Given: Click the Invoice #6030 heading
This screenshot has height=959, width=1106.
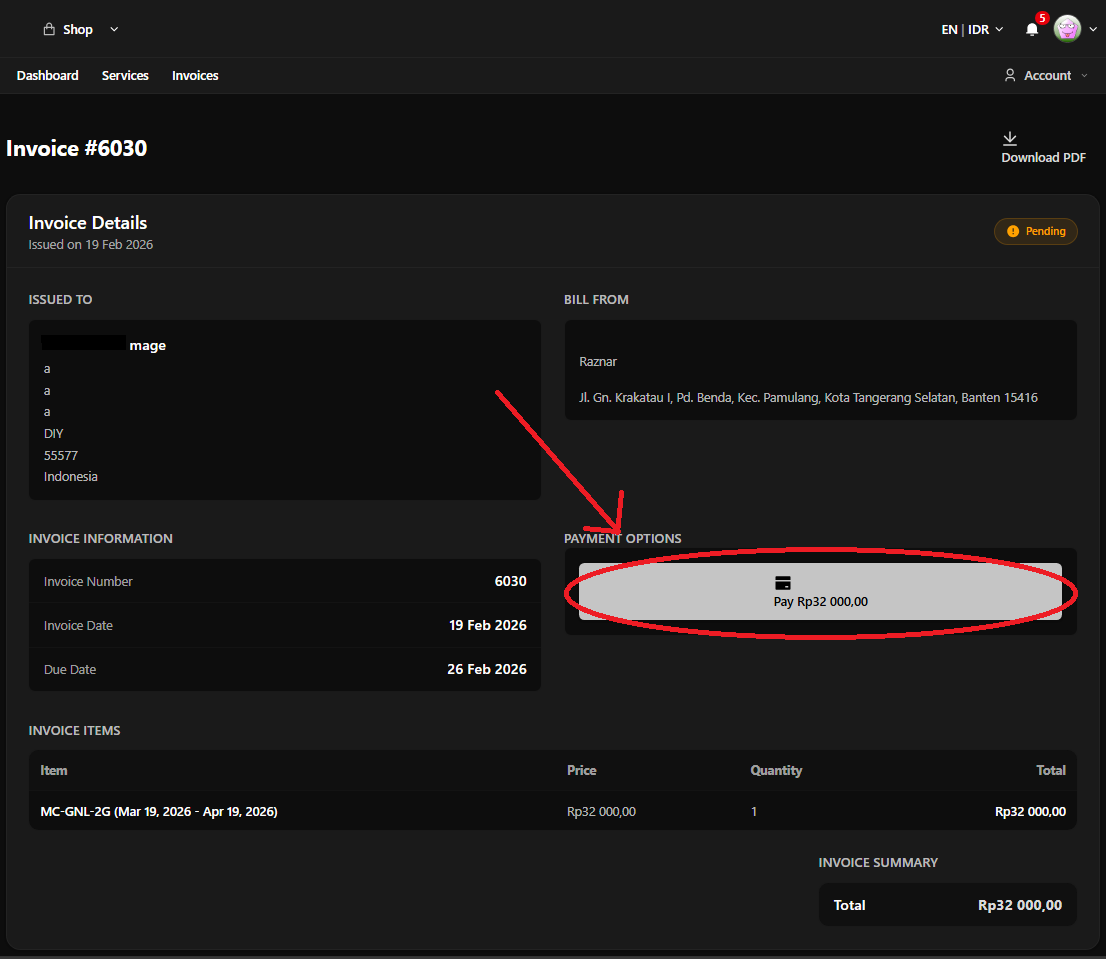Looking at the screenshot, I should (x=77, y=149).
